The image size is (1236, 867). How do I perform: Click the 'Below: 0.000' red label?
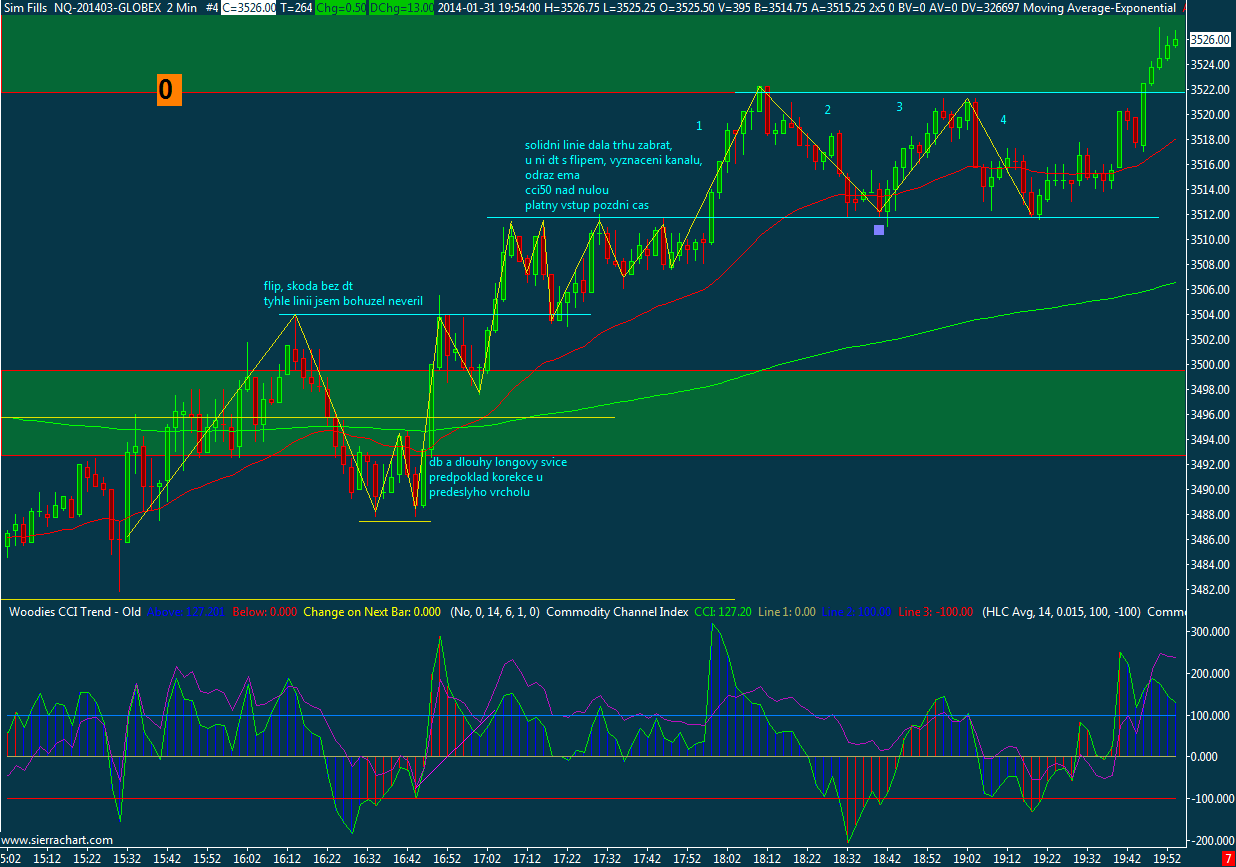(263, 611)
